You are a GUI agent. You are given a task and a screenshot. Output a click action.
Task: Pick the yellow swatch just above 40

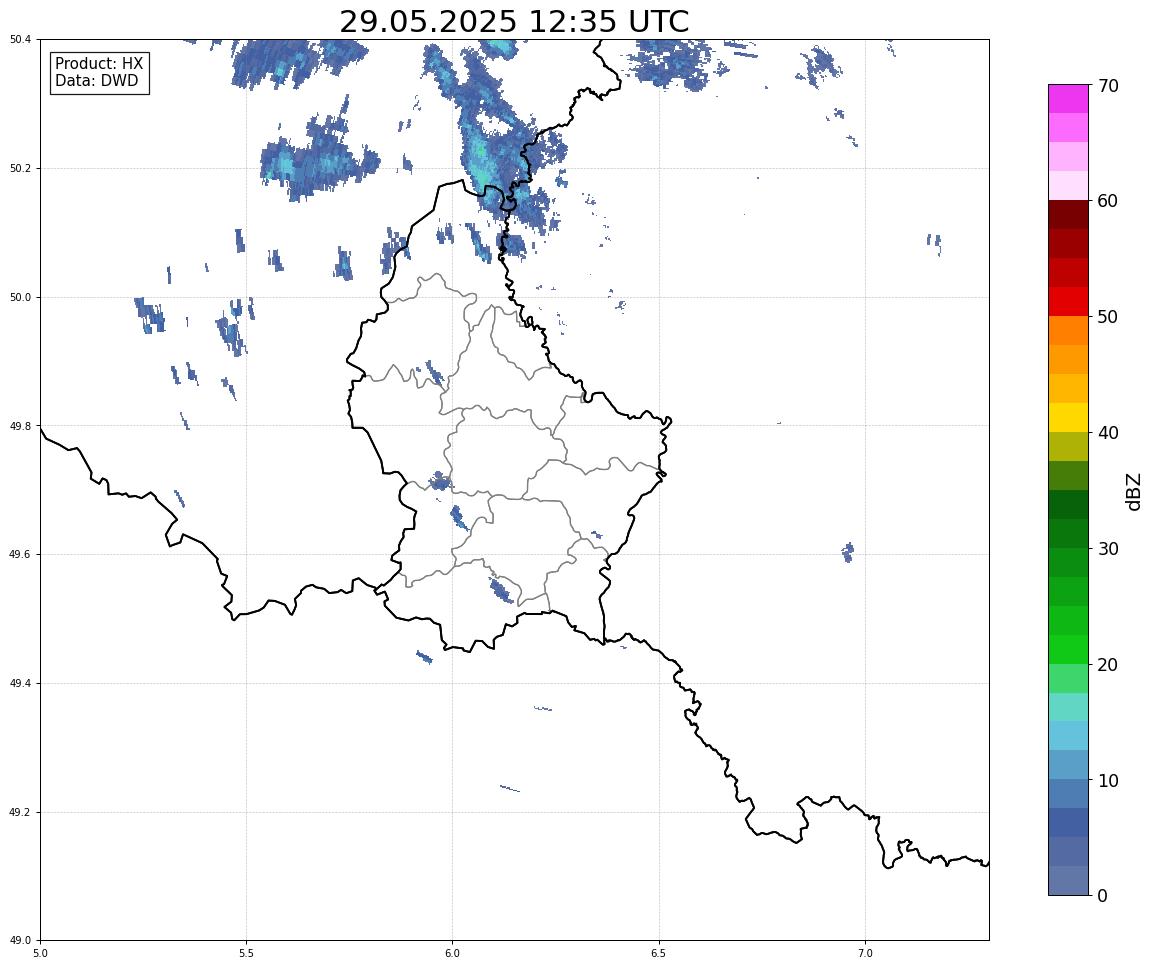coord(1068,417)
